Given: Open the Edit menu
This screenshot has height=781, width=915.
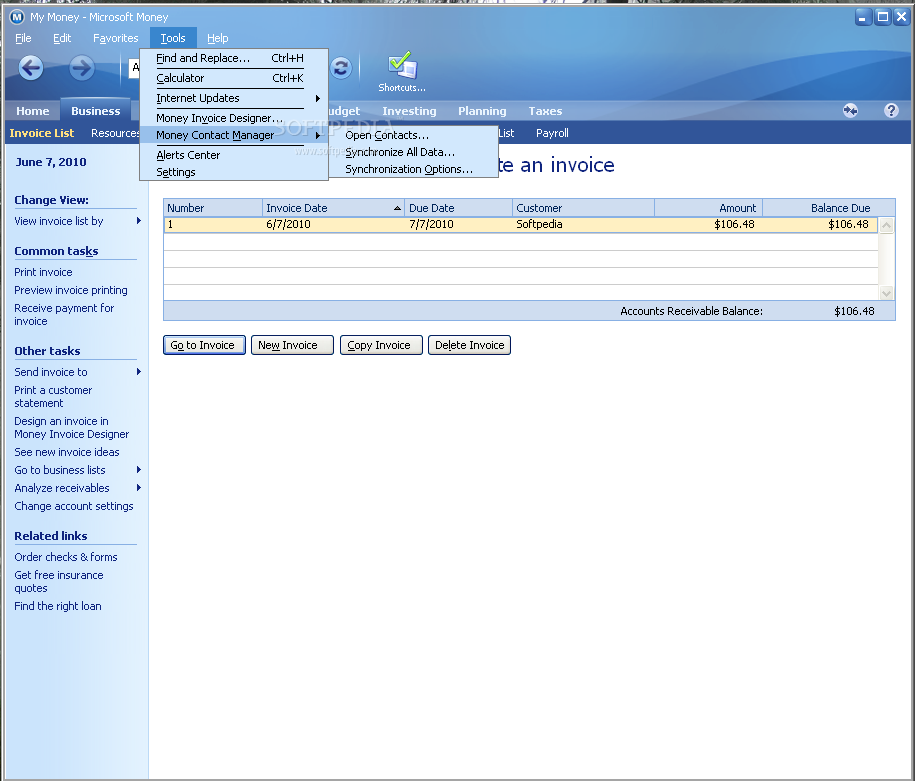Looking at the screenshot, I should [x=62, y=38].
